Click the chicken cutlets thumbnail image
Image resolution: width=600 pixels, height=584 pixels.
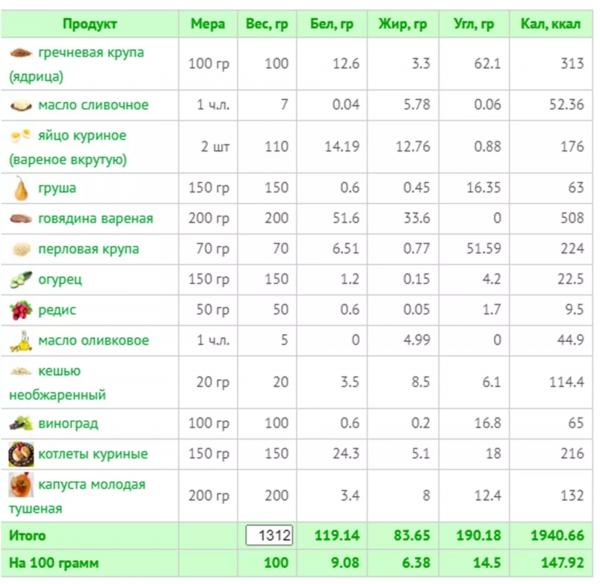pos(21,454)
